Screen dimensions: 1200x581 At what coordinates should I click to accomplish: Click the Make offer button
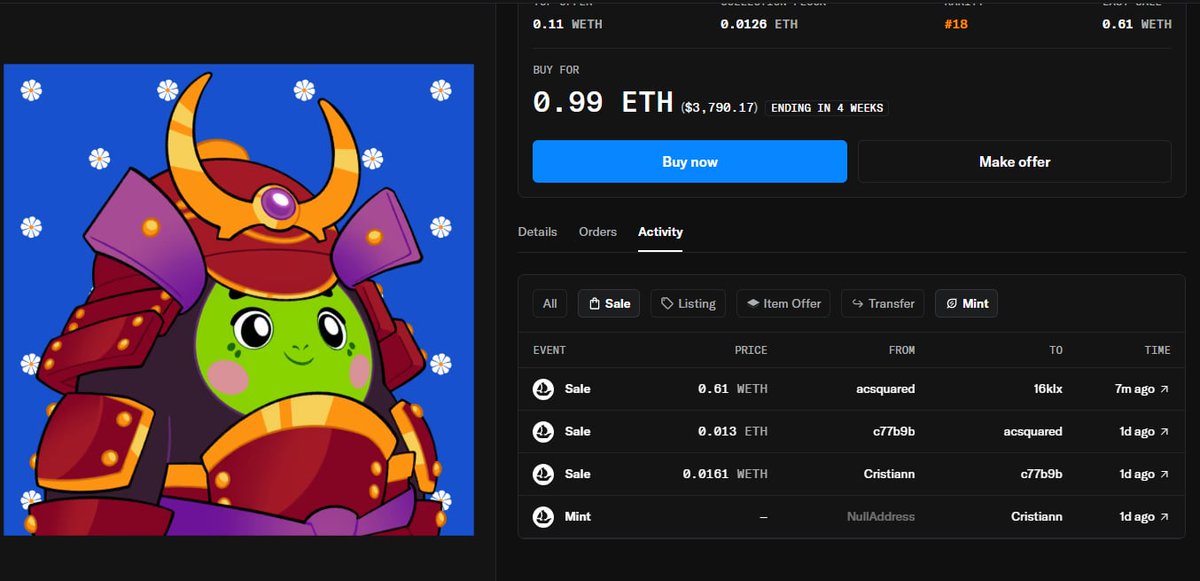[x=1014, y=161]
